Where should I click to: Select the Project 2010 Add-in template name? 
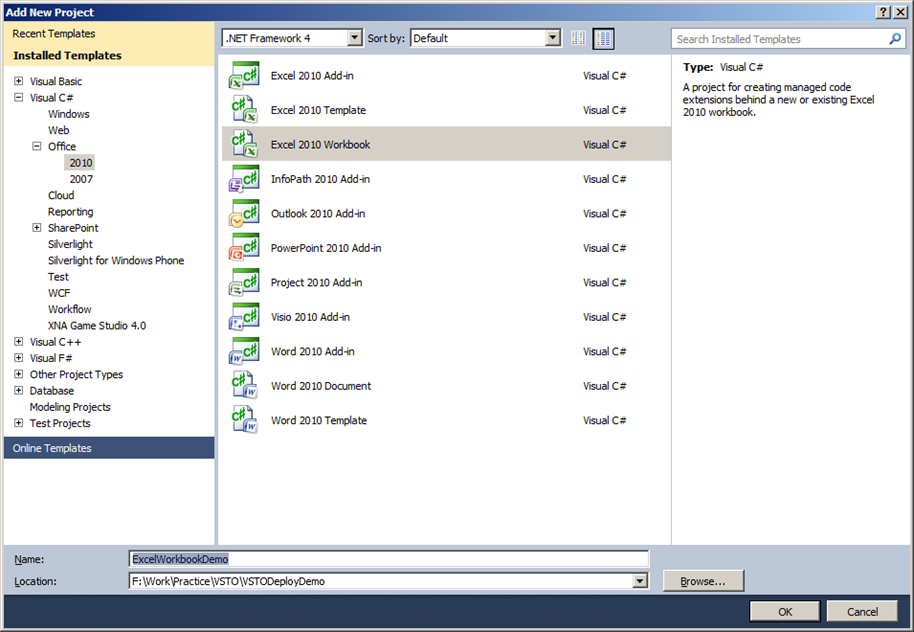[x=317, y=282]
